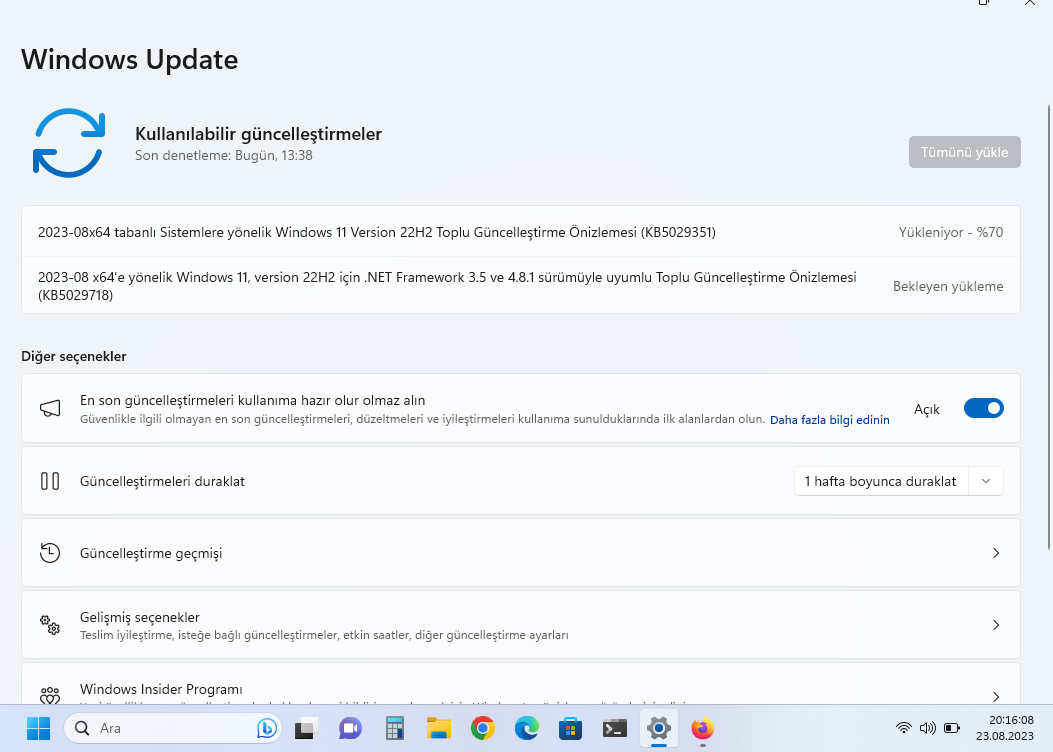Switch to Firefox in the taskbar
The height and width of the screenshot is (752, 1053).
(x=702, y=728)
